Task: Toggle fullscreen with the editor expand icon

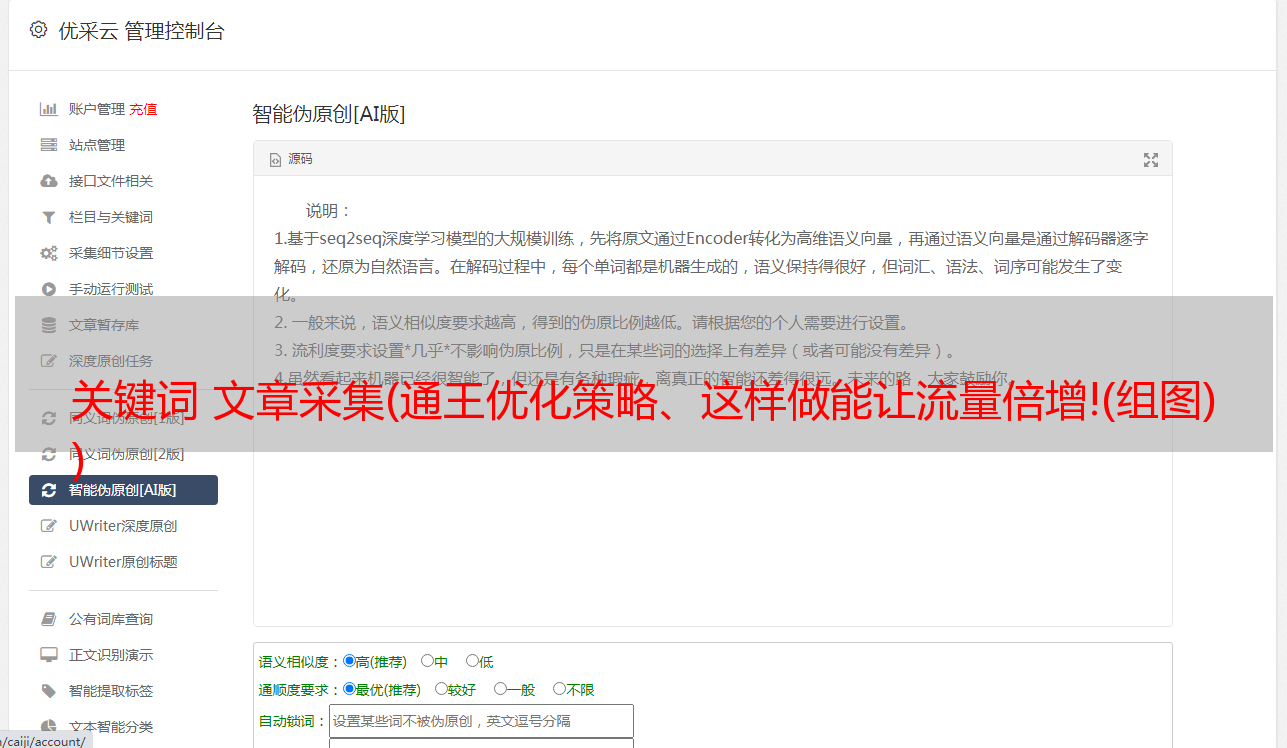Action: pyautogui.click(x=1151, y=160)
